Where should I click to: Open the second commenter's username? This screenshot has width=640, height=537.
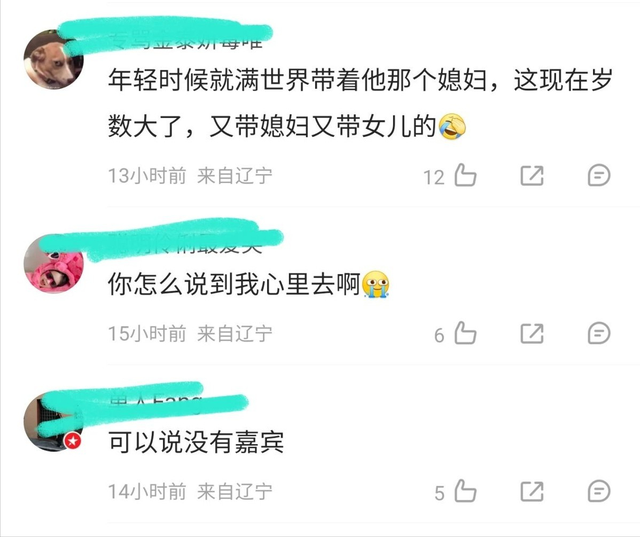[186, 244]
